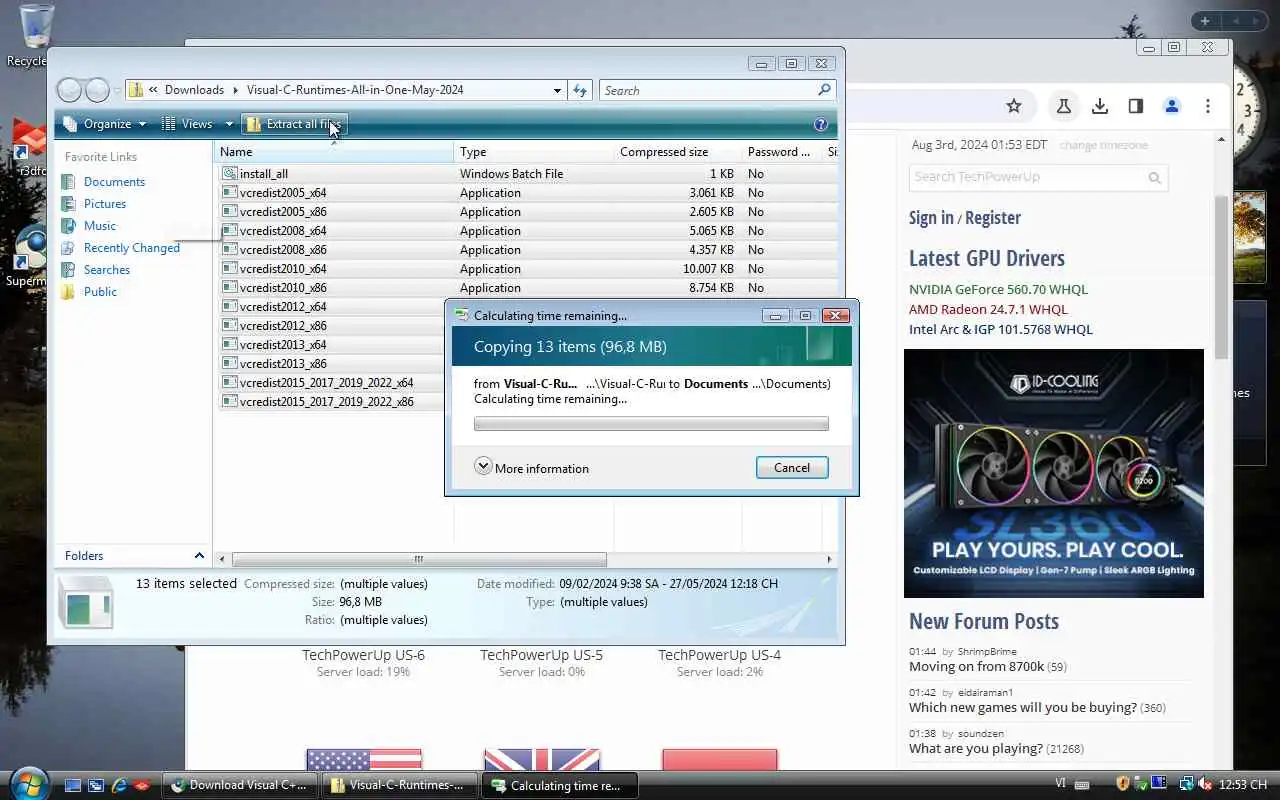Click Register link on TechPowerUp

coord(993,218)
